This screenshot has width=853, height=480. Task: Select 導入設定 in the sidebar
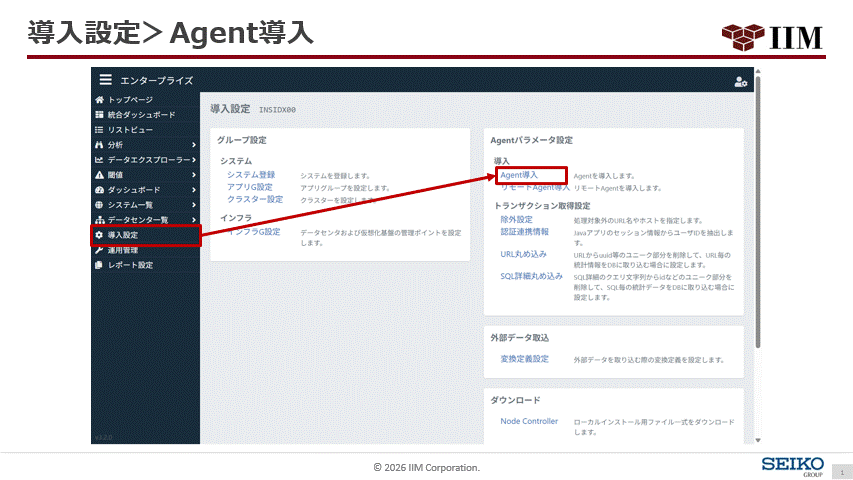coord(123,235)
